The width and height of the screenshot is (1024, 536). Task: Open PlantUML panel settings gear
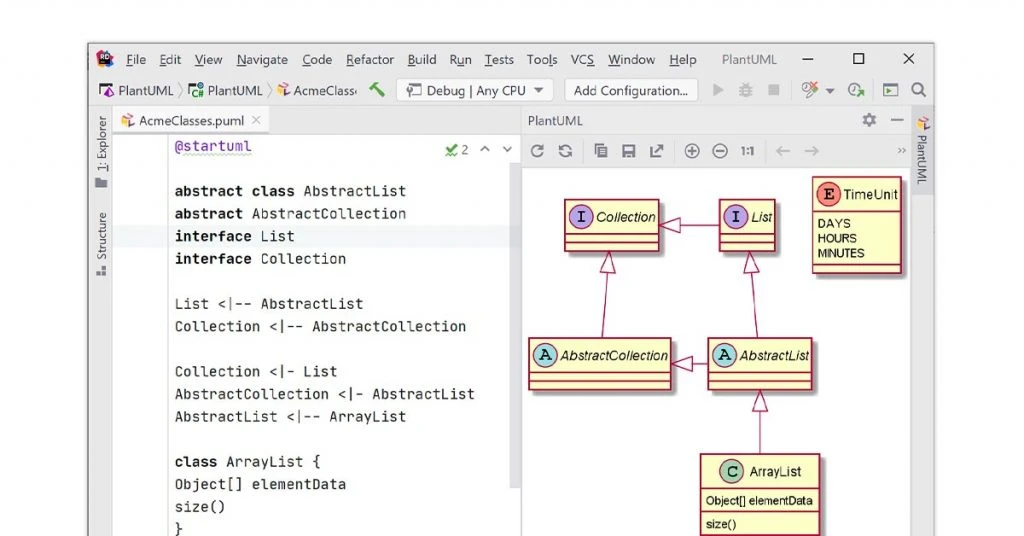(x=869, y=120)
